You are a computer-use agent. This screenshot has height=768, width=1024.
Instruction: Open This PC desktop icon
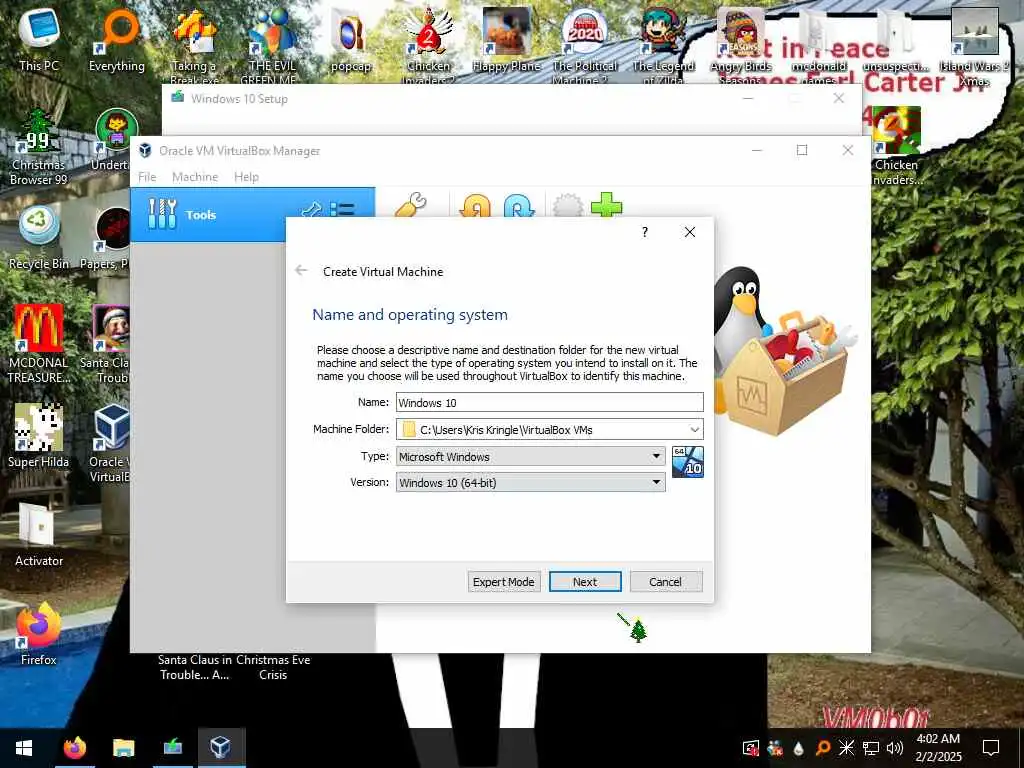click(x=39, y=39)
